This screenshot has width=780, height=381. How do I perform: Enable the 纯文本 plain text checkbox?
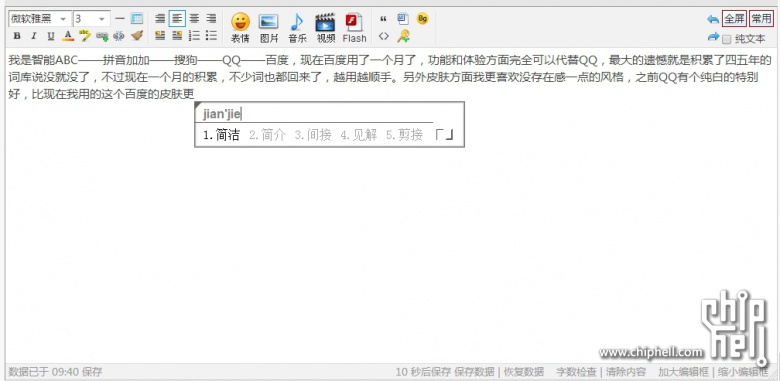[x=727, y=39]
